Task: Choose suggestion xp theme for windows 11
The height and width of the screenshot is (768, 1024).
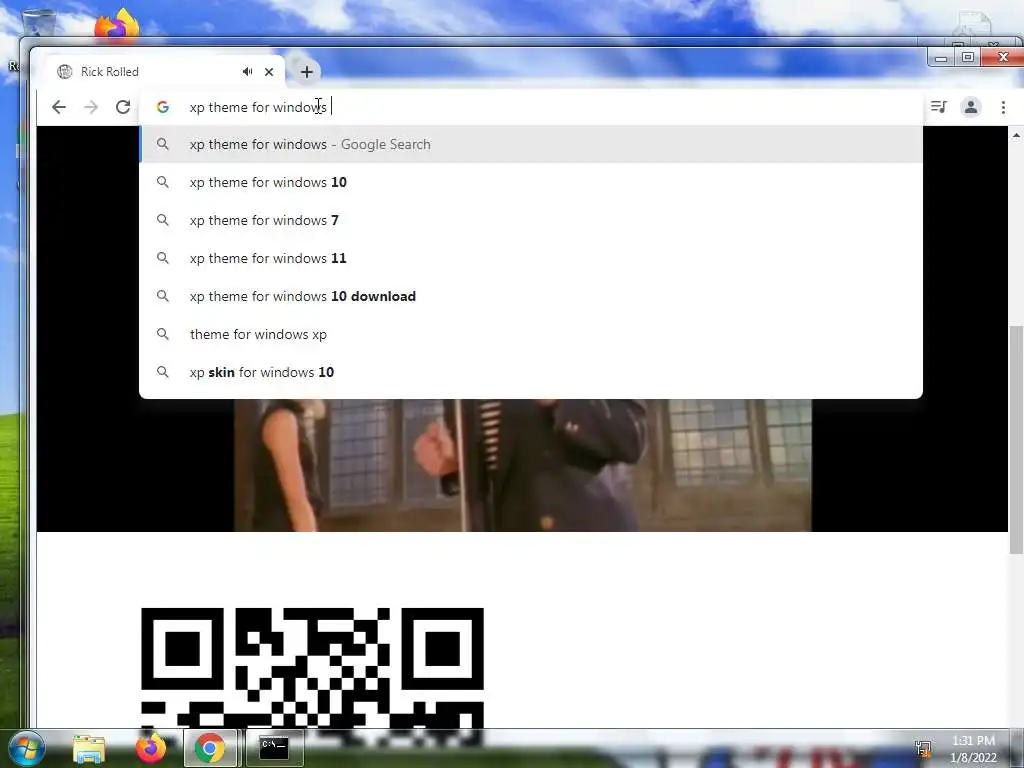Action: pyautogui.click(x=531, y=258)
